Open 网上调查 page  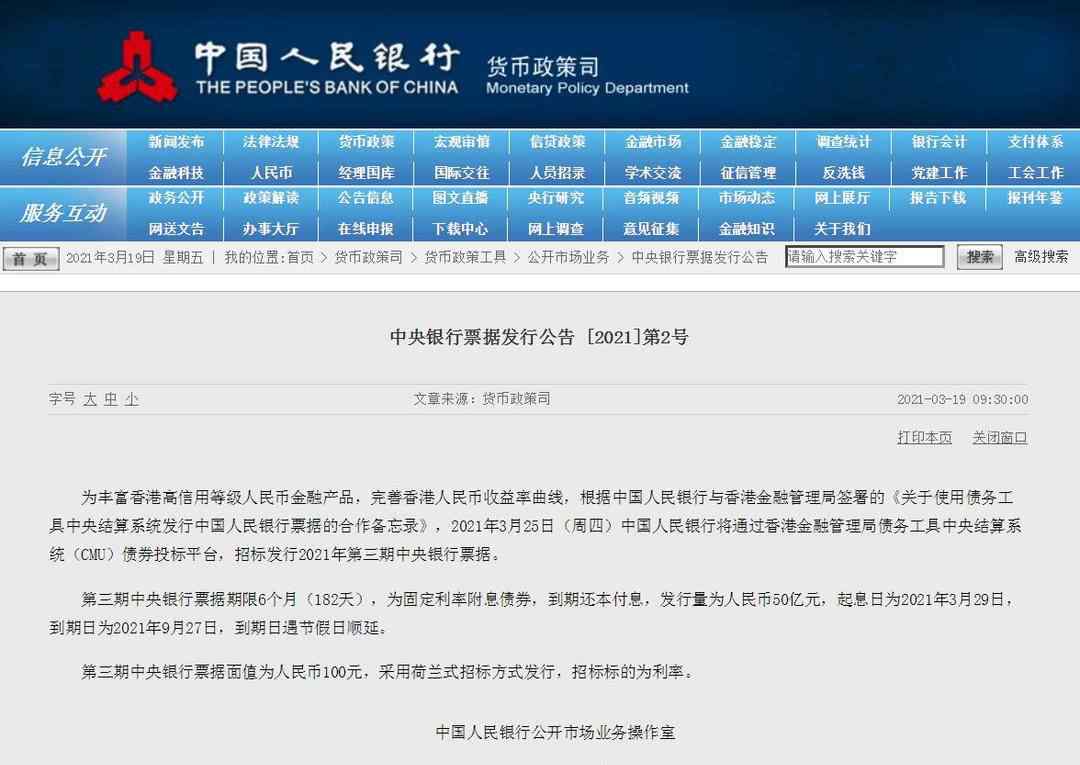(x=556, y=229)
